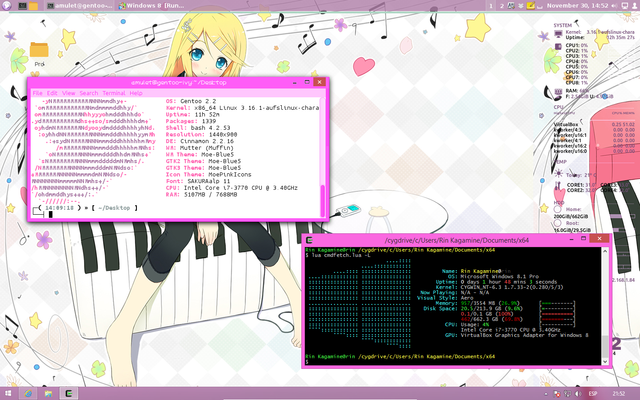The width and height of the screenshot is (640, 400).
Task: Open the network connection applet
Action: click(624, 6)
